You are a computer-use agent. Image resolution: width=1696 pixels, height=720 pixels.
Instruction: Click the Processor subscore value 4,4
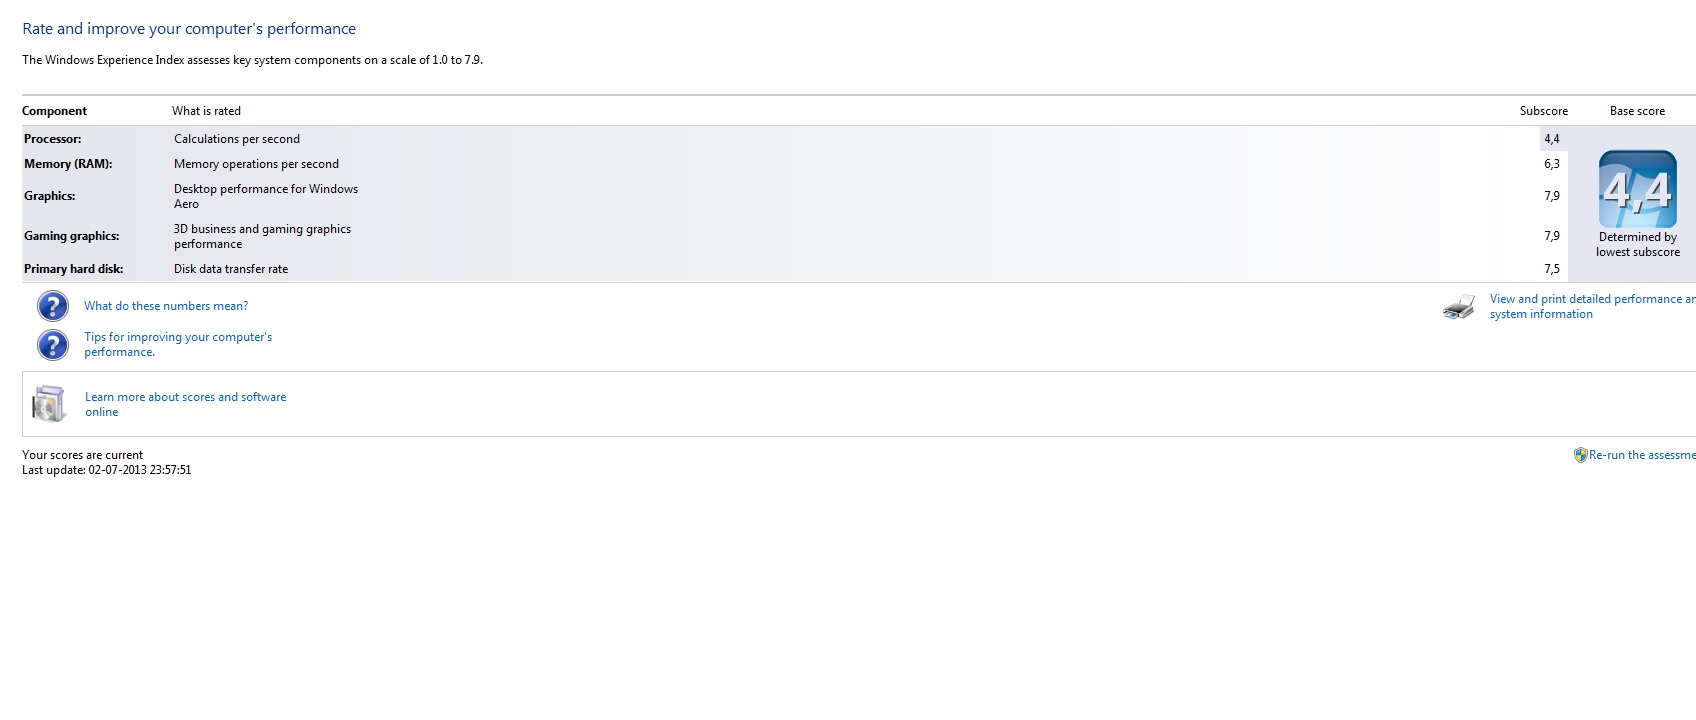pyautogui.click(x=1552, y=139)
